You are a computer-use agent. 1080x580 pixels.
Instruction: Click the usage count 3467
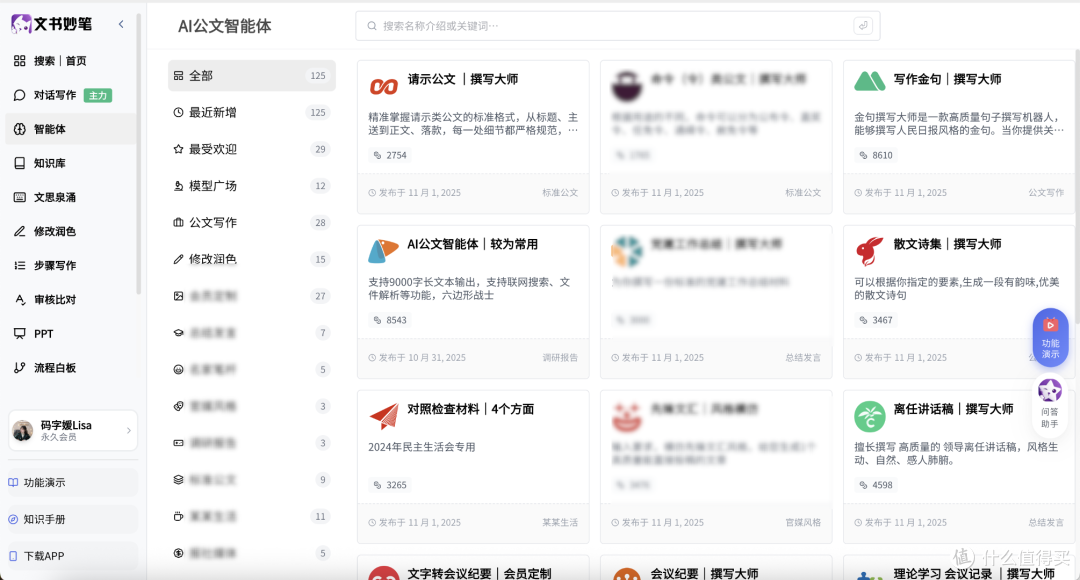click(x=875, y=320)
